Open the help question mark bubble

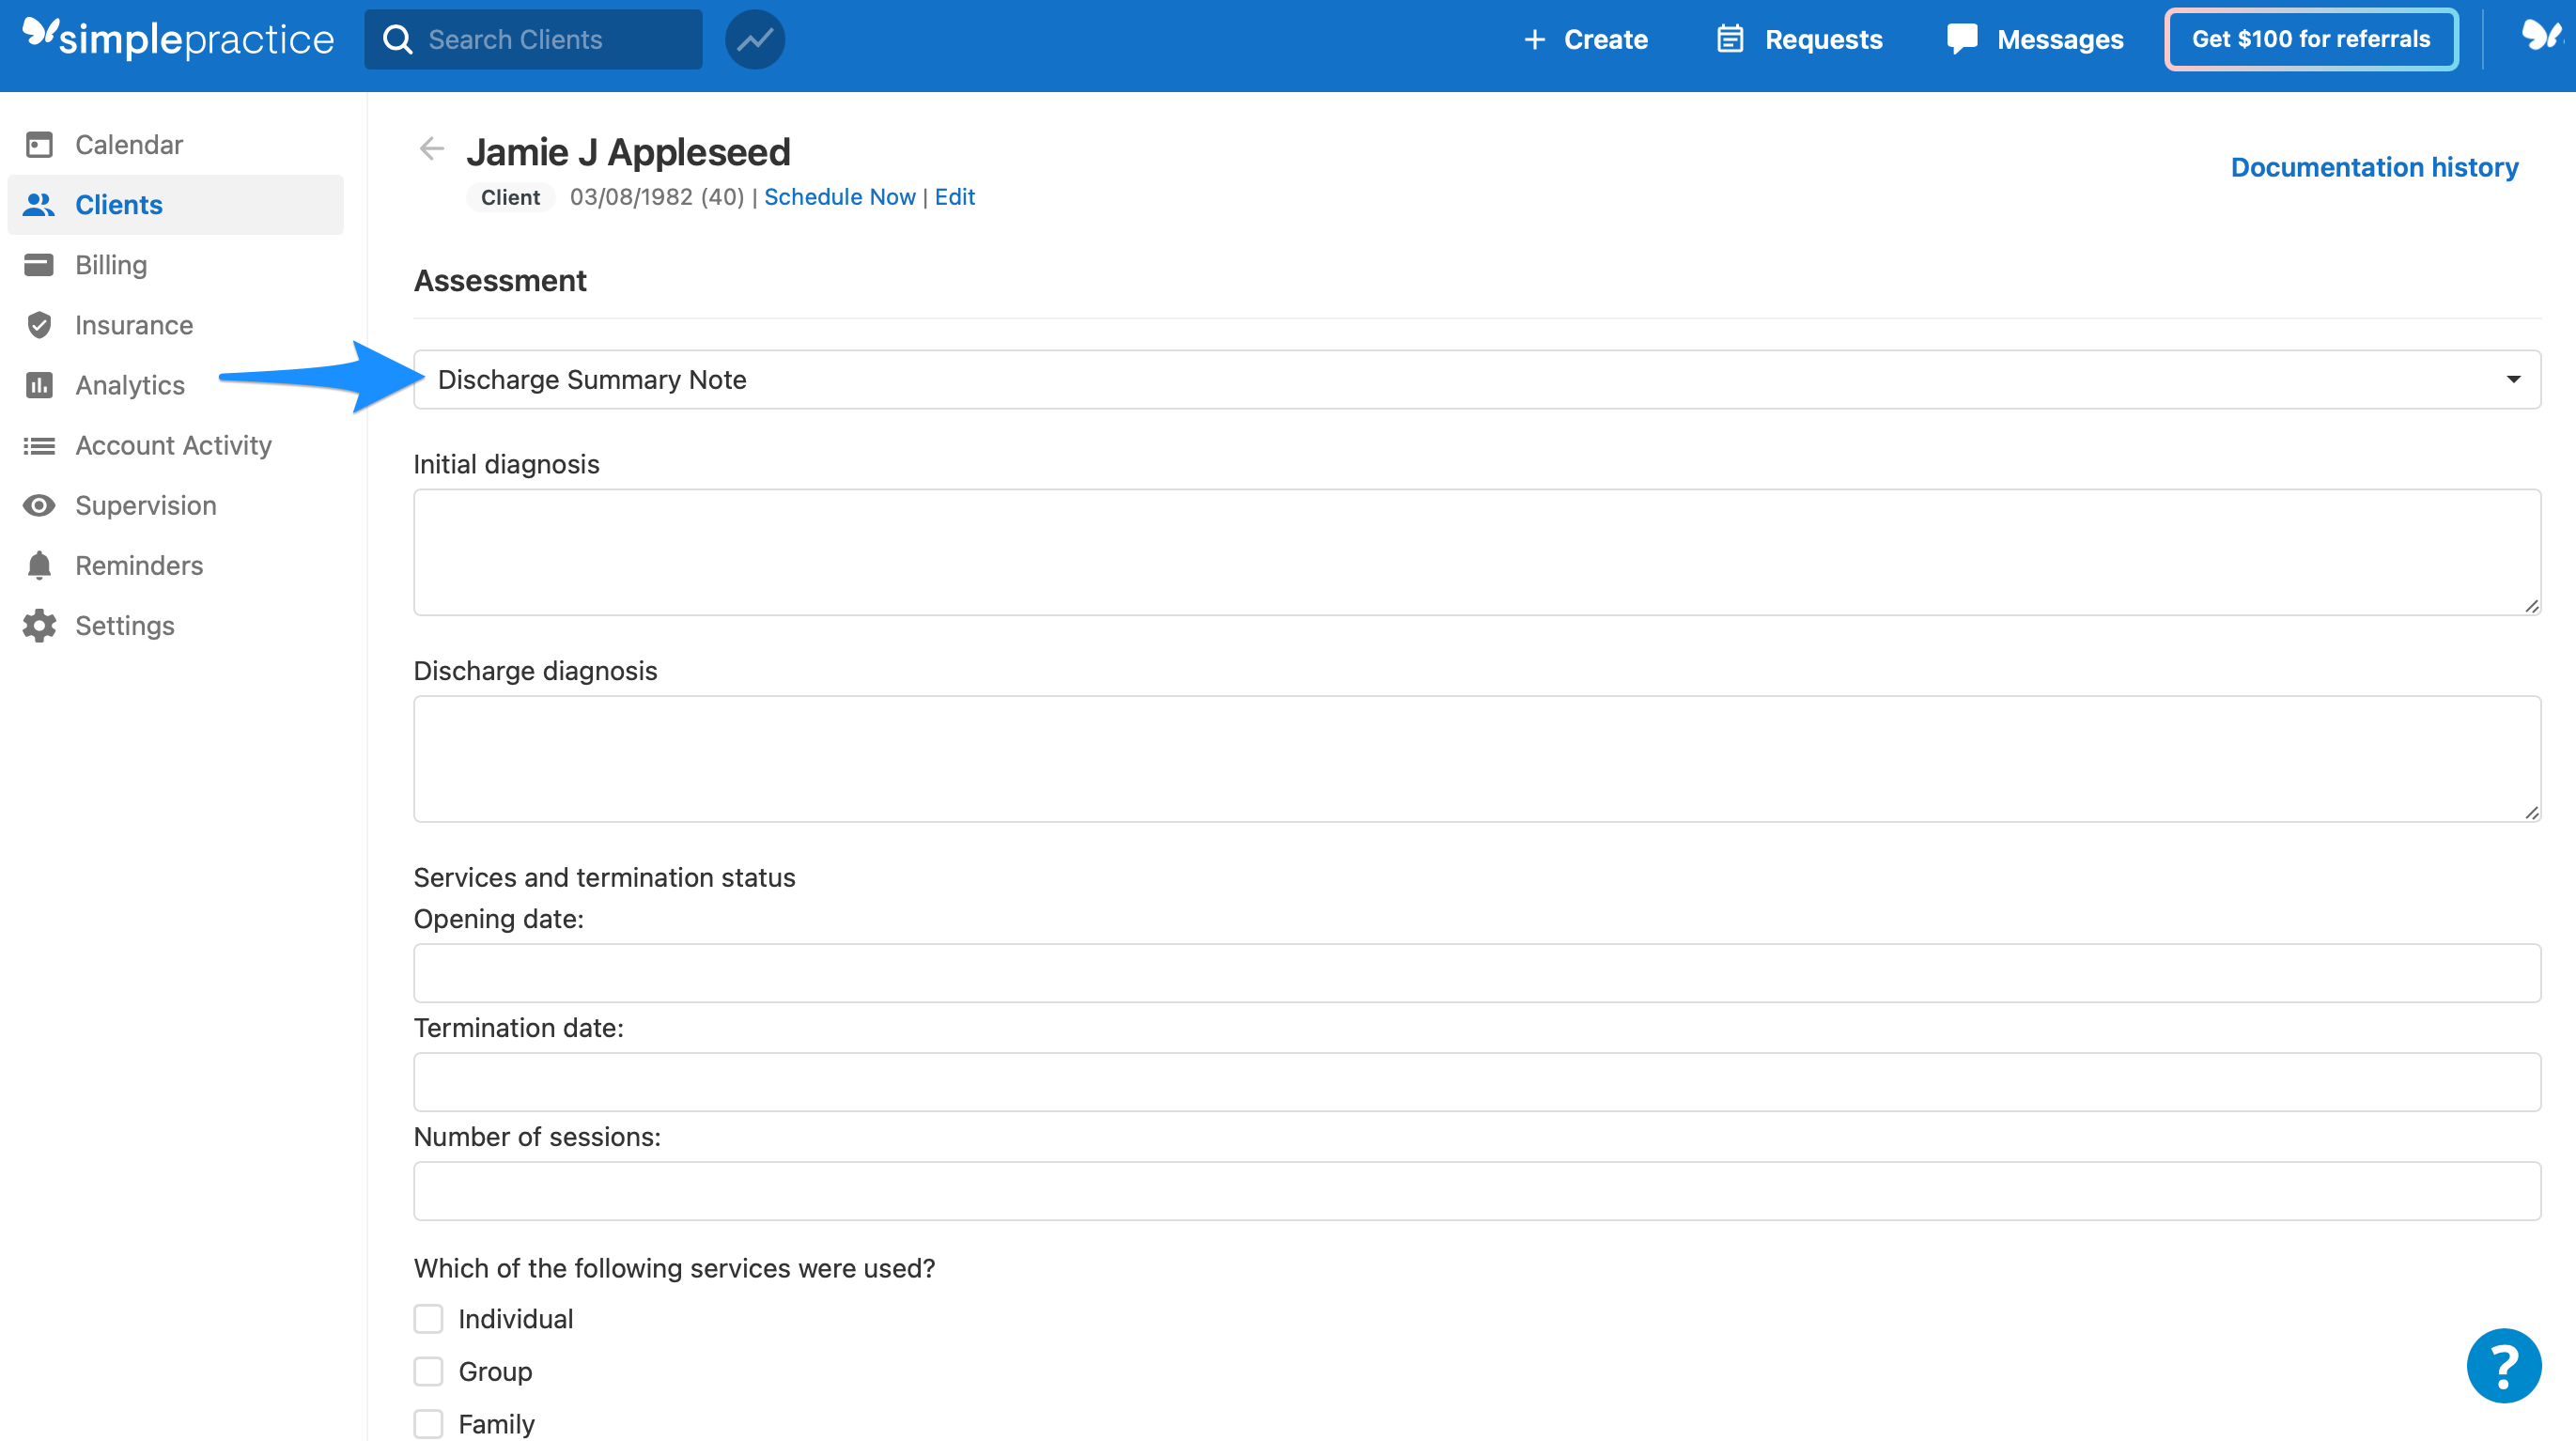tap(2504, 1365)
